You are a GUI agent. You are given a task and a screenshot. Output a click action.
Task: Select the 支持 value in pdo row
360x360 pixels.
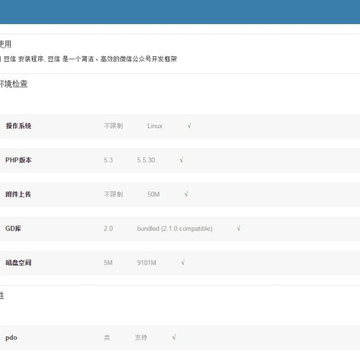coord(141,338)
